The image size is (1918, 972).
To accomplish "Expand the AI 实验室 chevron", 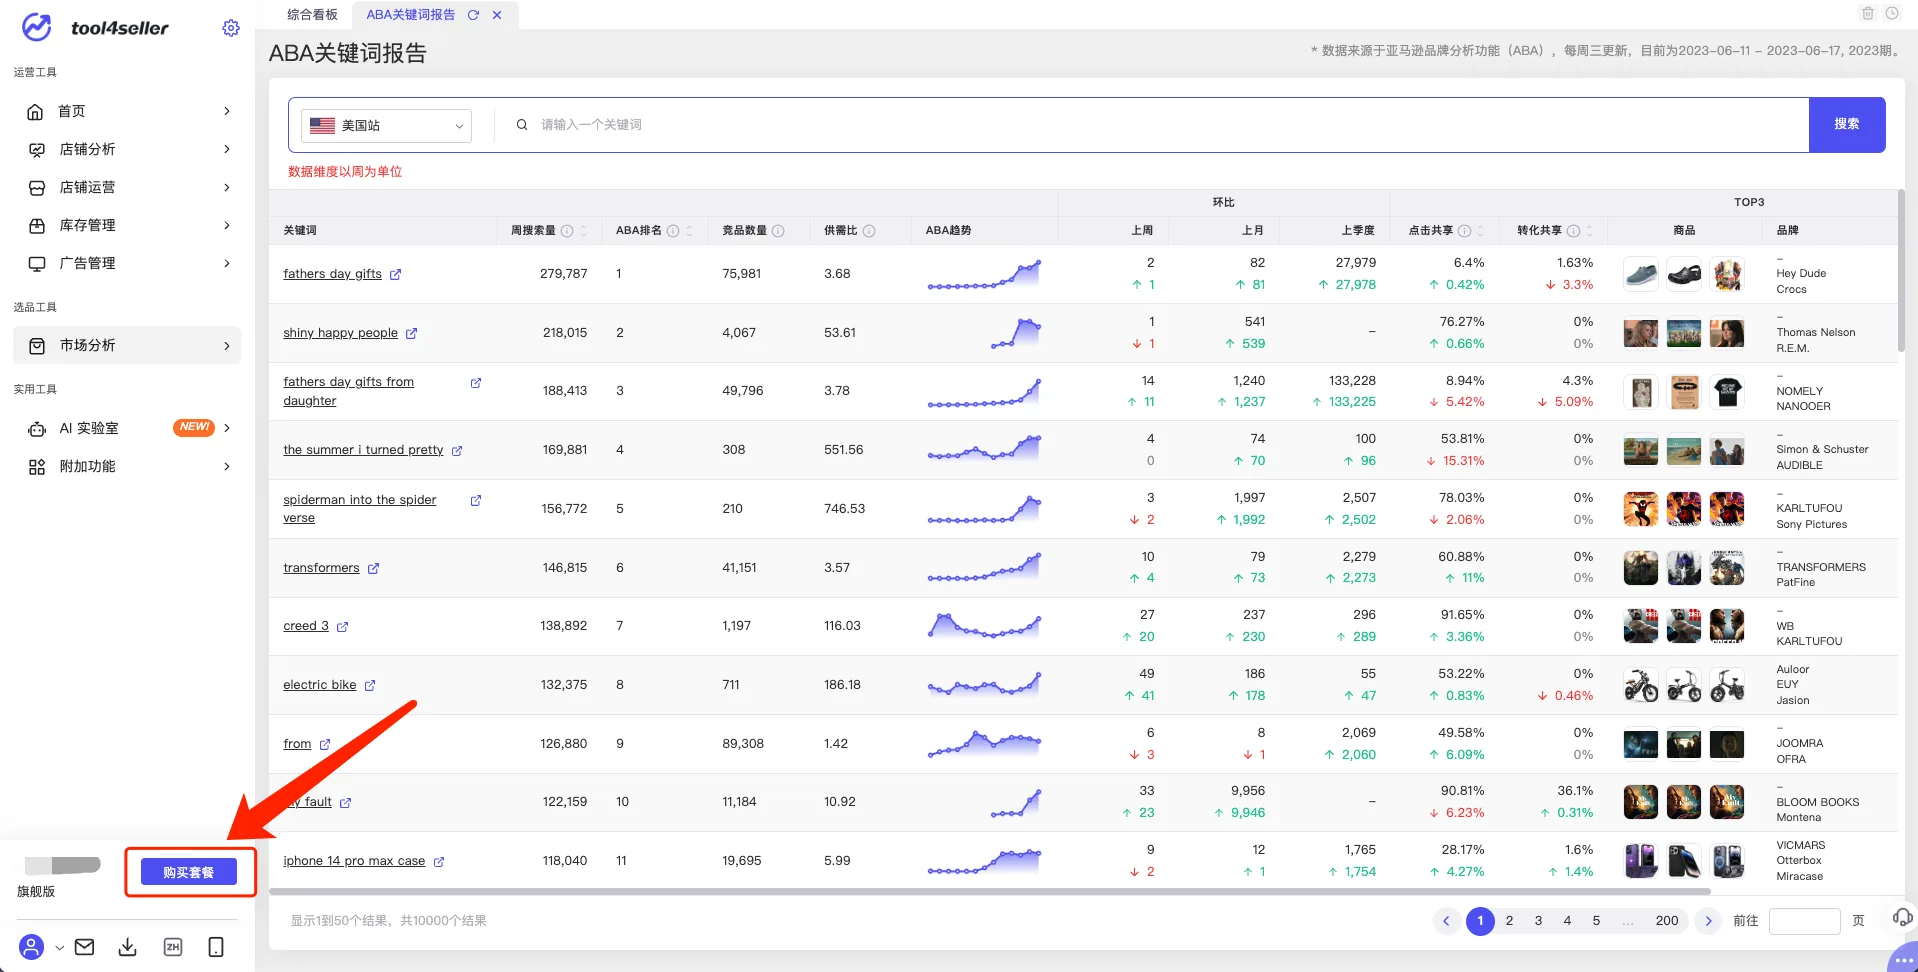I will click(x=227, y=428).
